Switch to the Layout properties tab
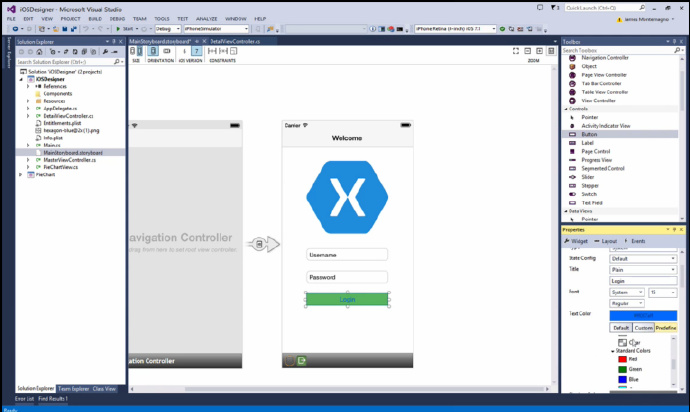The height and width of the screenshot is (412, 690). coord(606,241)
